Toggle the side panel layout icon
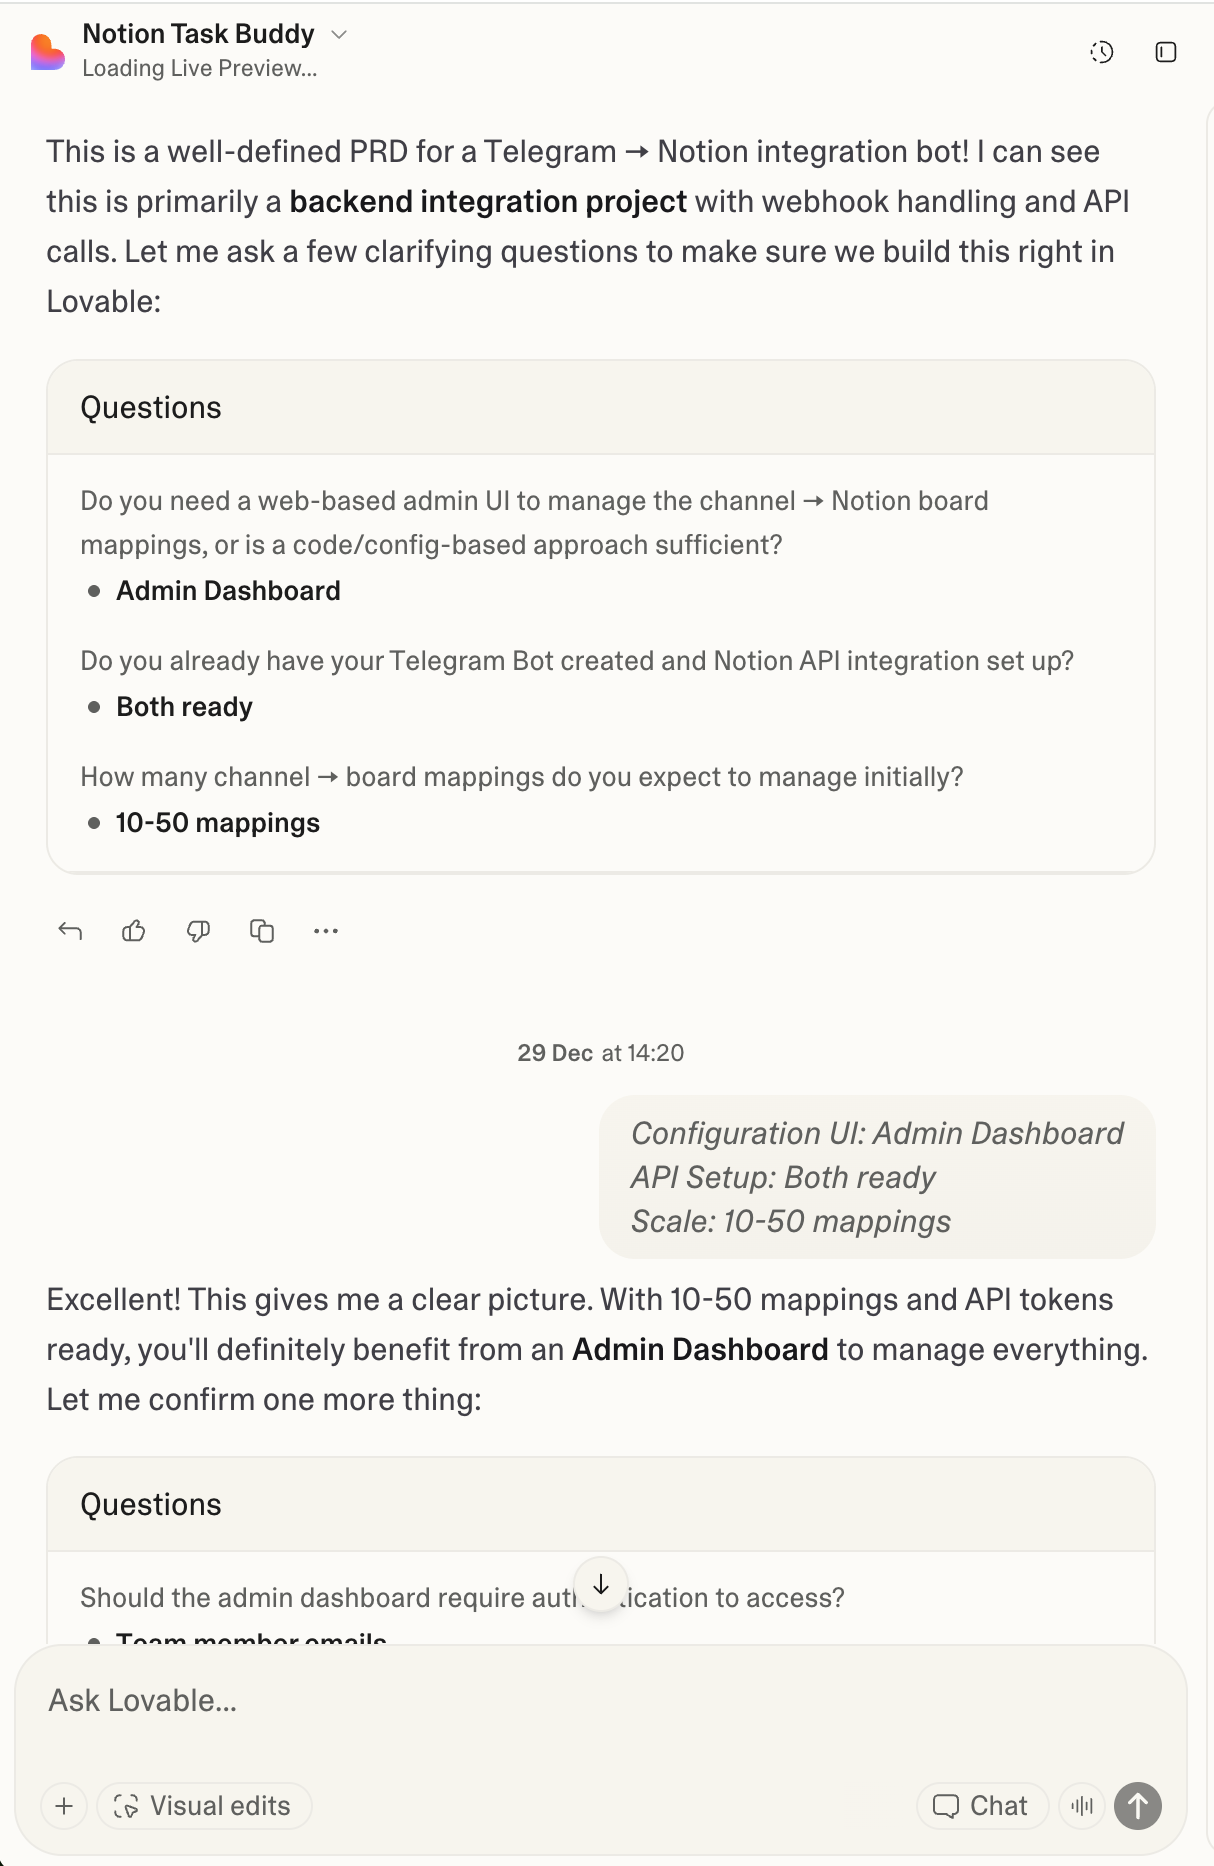1214x1866 pixels. click(1166, 53)
